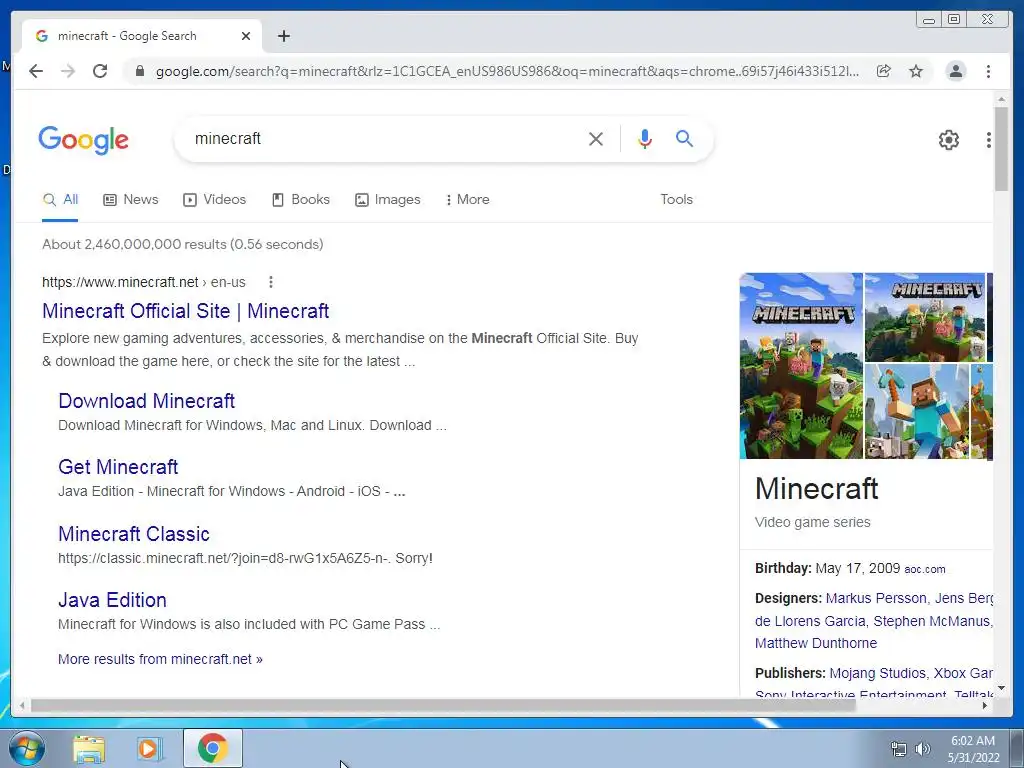Bookmark this tab with the star icon
Image resolution: width=1024 pixels, height=768 pixels.
[916, 71]
